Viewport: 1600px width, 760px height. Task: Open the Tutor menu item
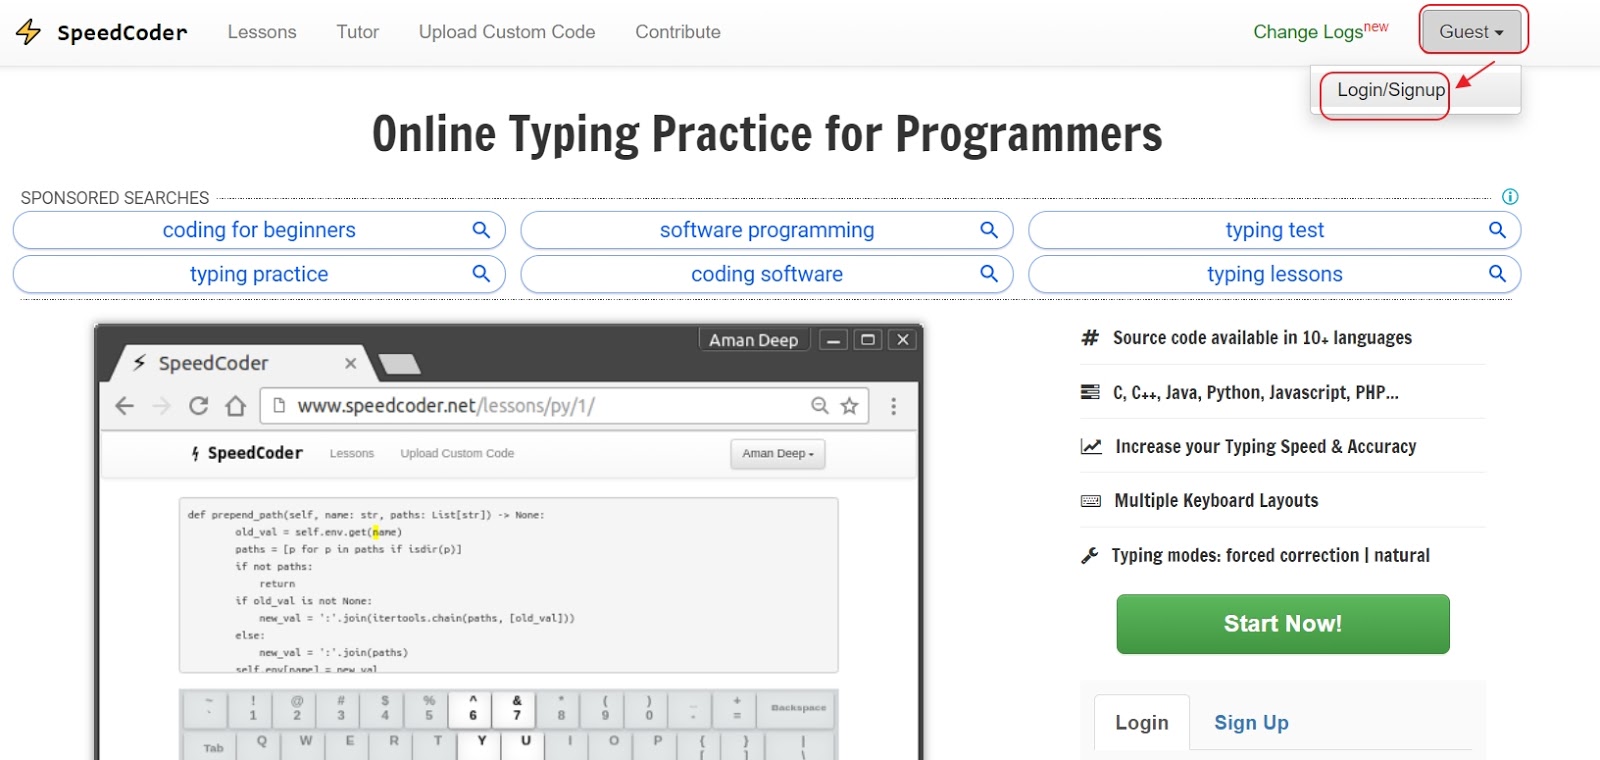358,32
